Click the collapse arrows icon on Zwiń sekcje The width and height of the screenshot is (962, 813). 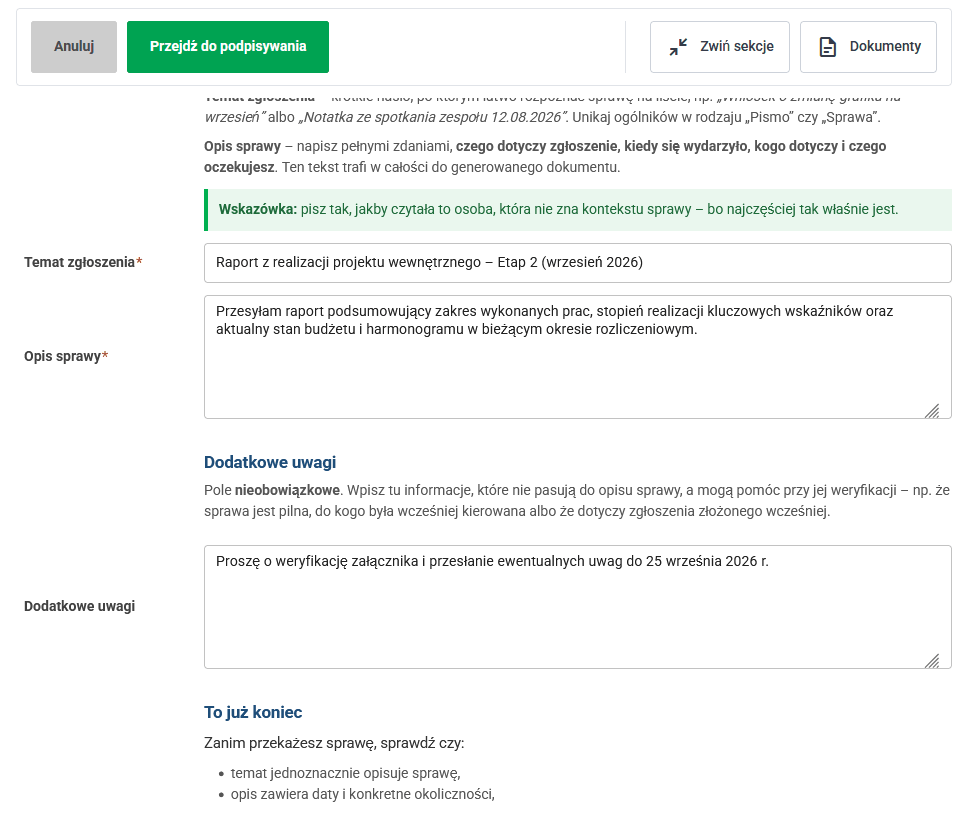point(678,47)
